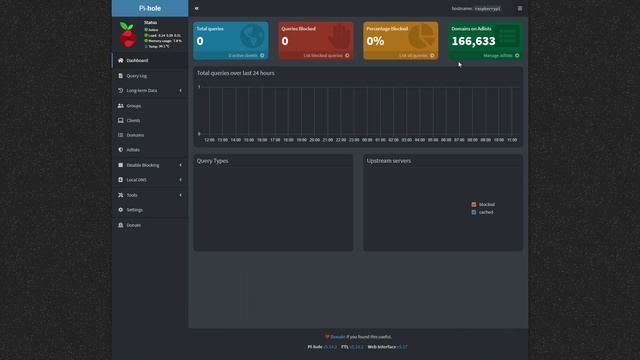
Task: Click the Pi-hole raspberry logo
Action: [x=128, y=34]
